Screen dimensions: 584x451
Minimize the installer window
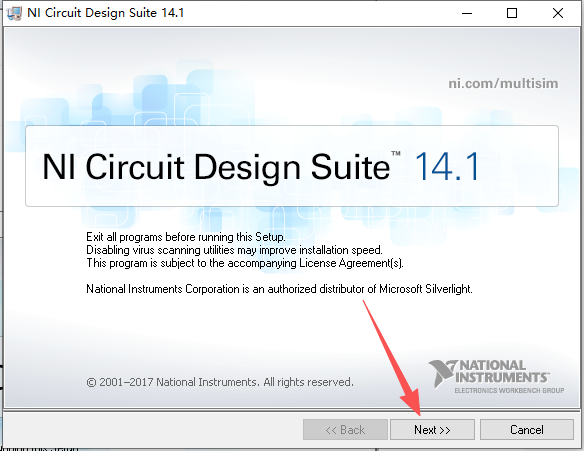tap(467, 13)
